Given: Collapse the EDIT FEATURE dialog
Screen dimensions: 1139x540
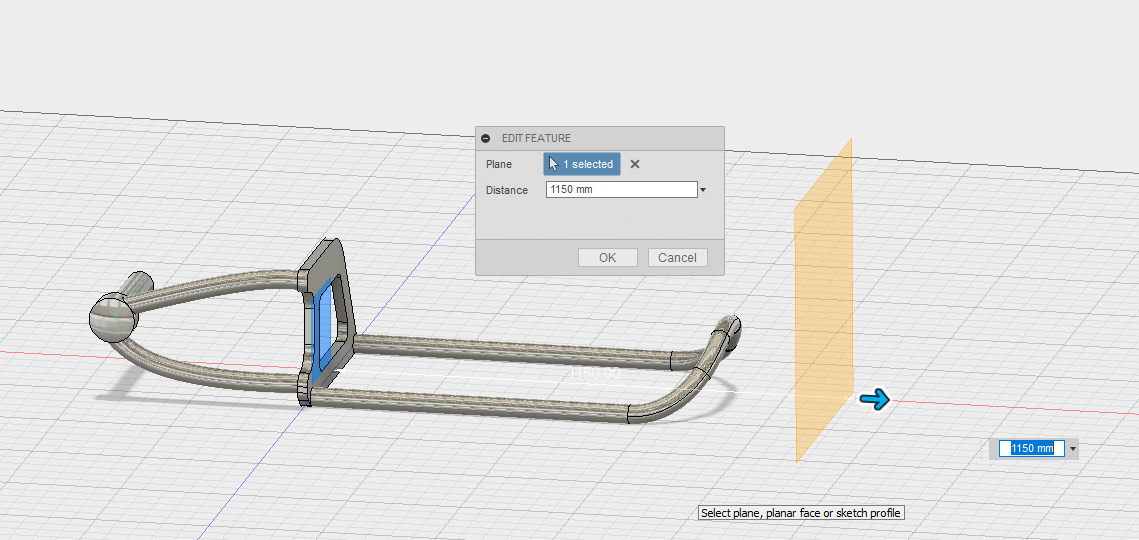Looking at the screenshot, I should coord(486,139).
